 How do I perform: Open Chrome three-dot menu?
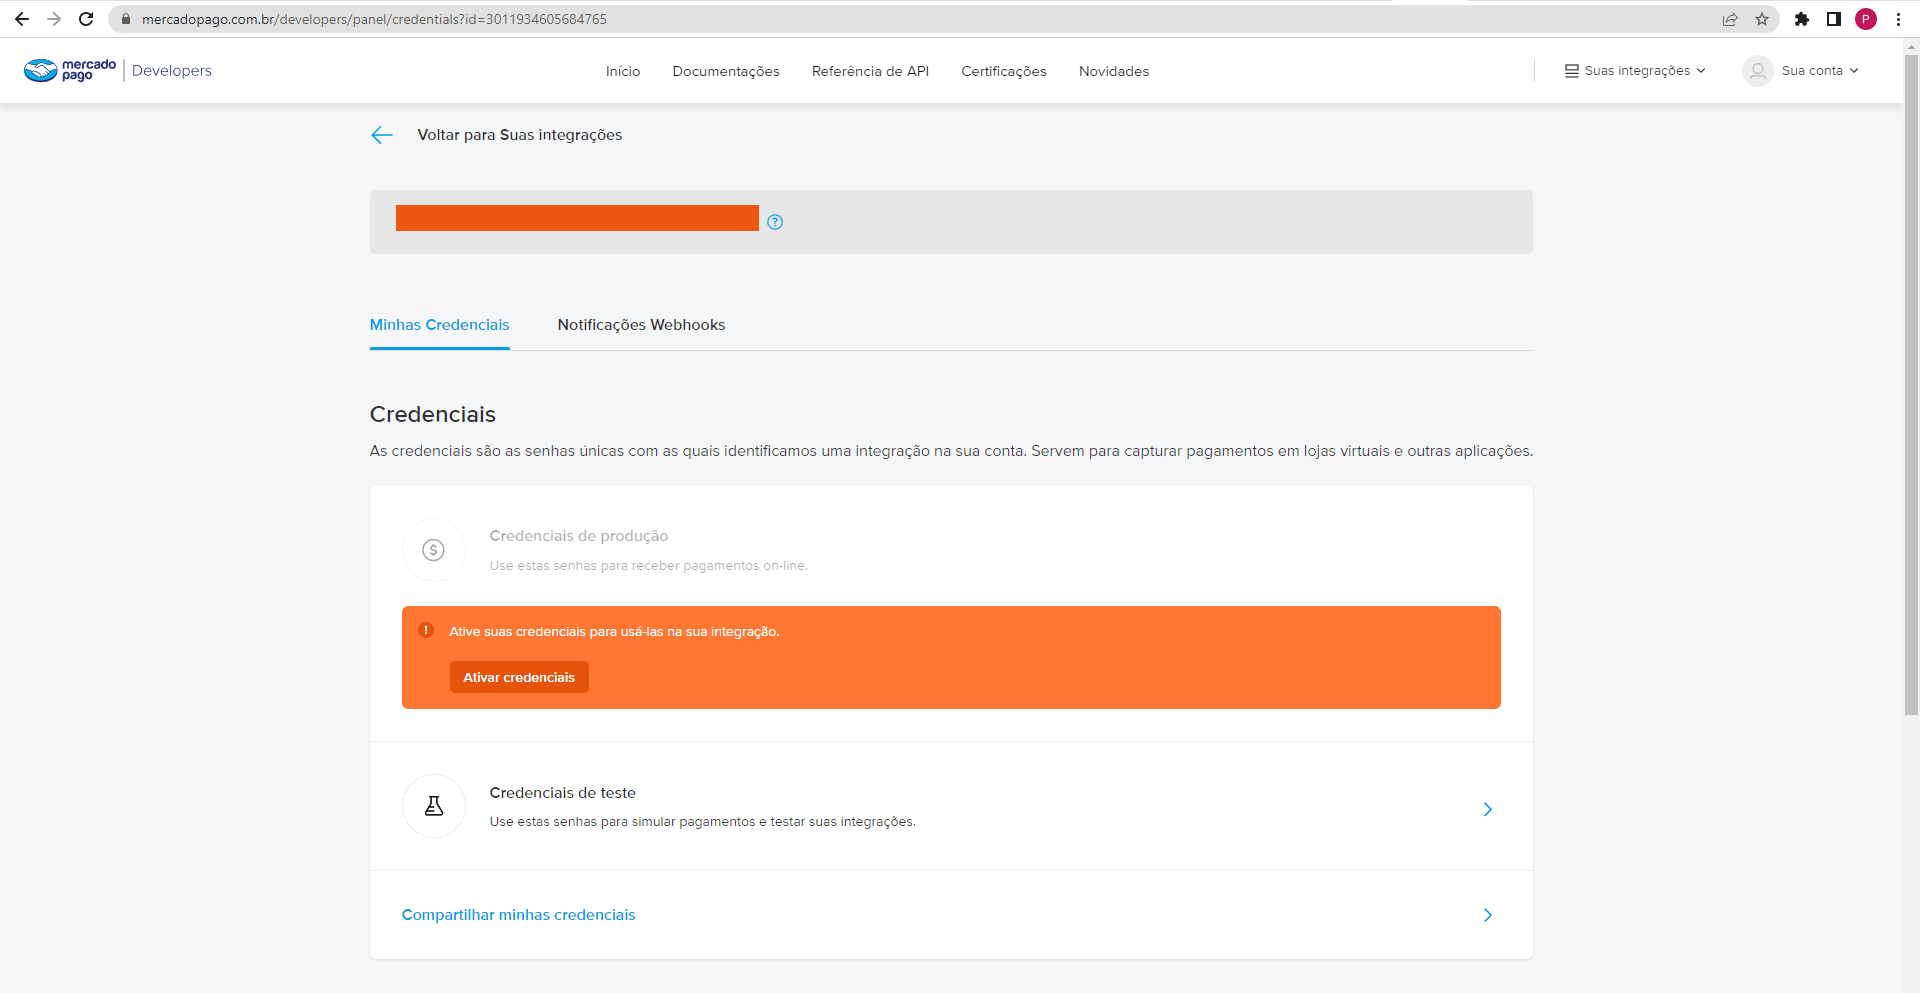pyautogui.click(x=1898, y=19)
